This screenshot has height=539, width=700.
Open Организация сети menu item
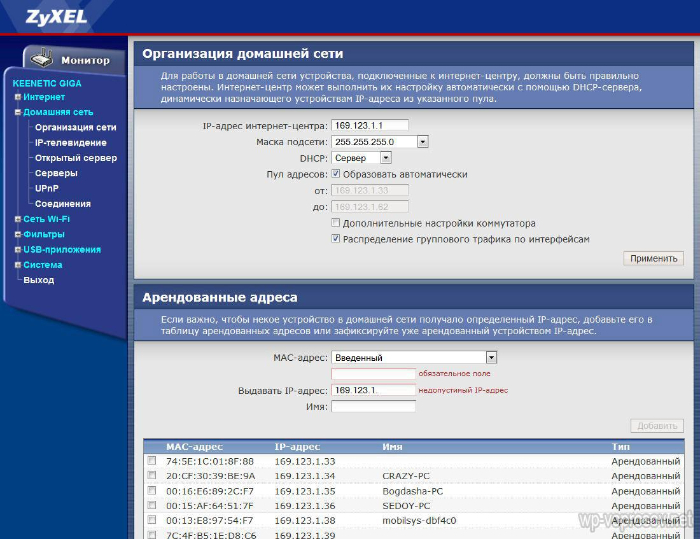(75, 127)
